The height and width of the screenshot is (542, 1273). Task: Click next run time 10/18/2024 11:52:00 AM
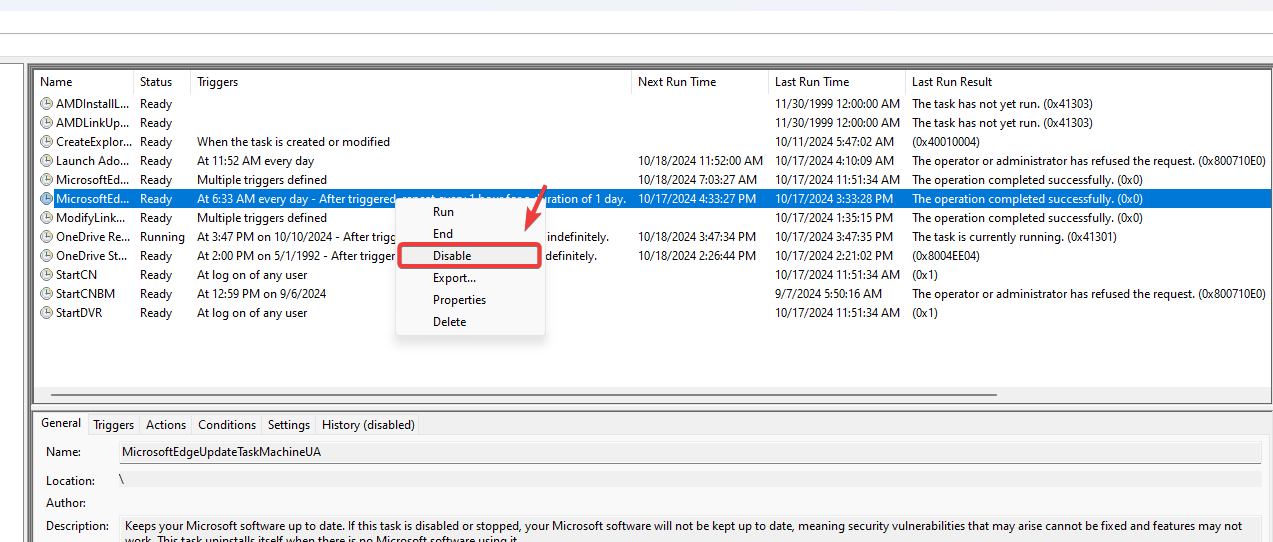[700, 161]
